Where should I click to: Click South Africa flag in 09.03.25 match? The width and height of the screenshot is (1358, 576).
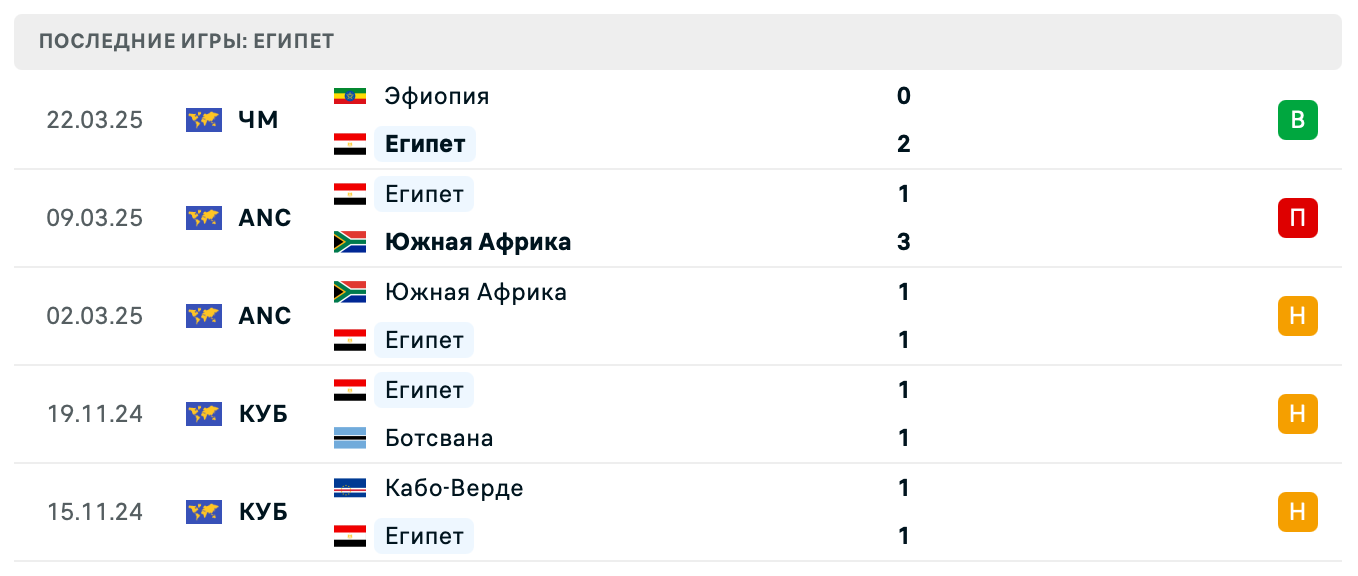pyautogui.click(x=349, y=242)
